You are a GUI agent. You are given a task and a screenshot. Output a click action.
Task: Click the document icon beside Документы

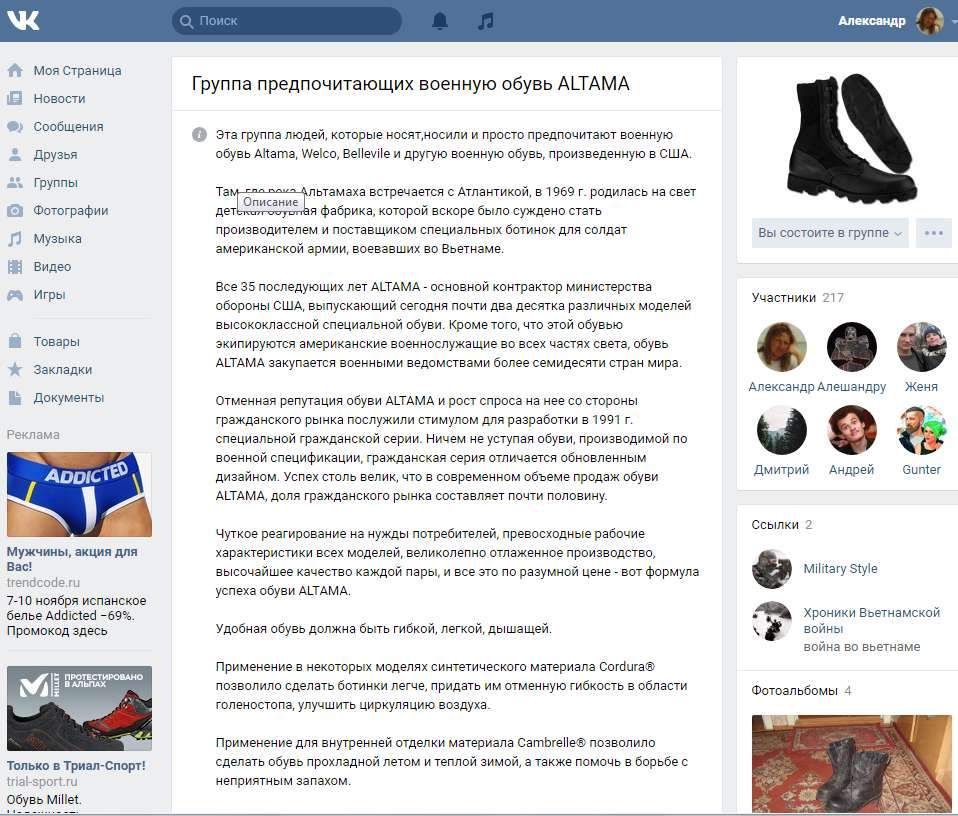(15, 398)
